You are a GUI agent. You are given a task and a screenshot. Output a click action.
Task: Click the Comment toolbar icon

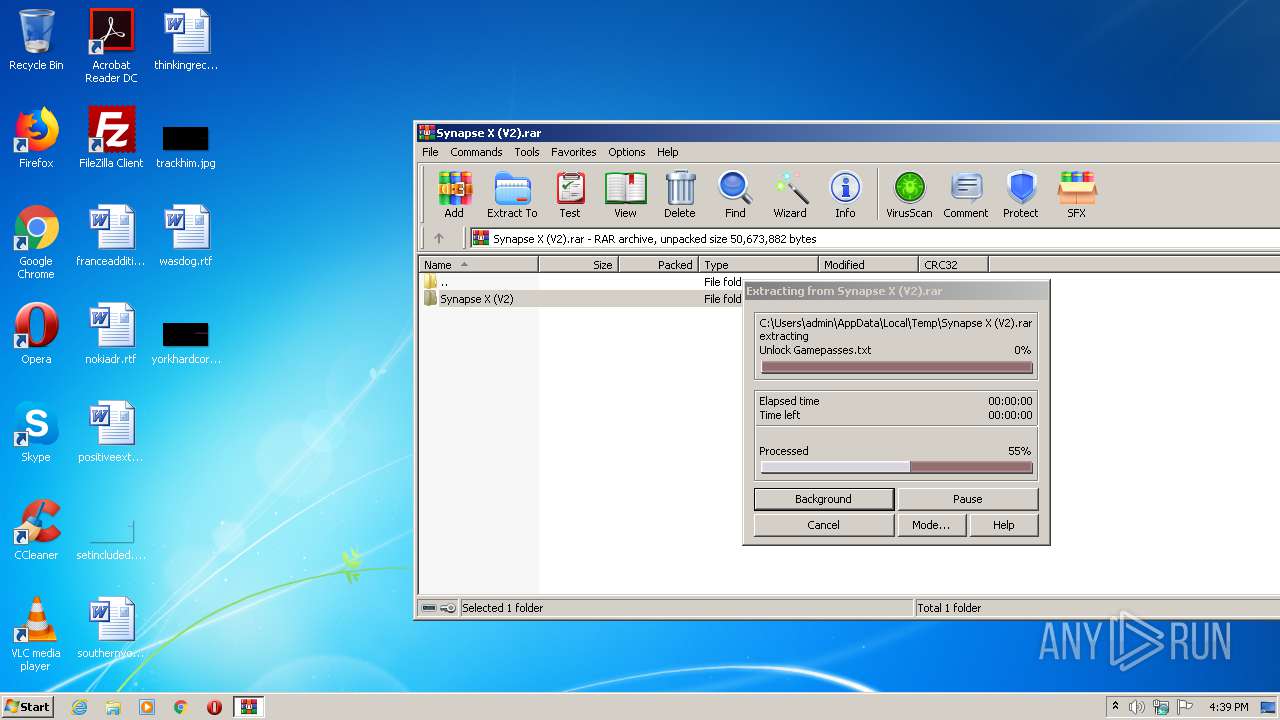coord(965,194)
